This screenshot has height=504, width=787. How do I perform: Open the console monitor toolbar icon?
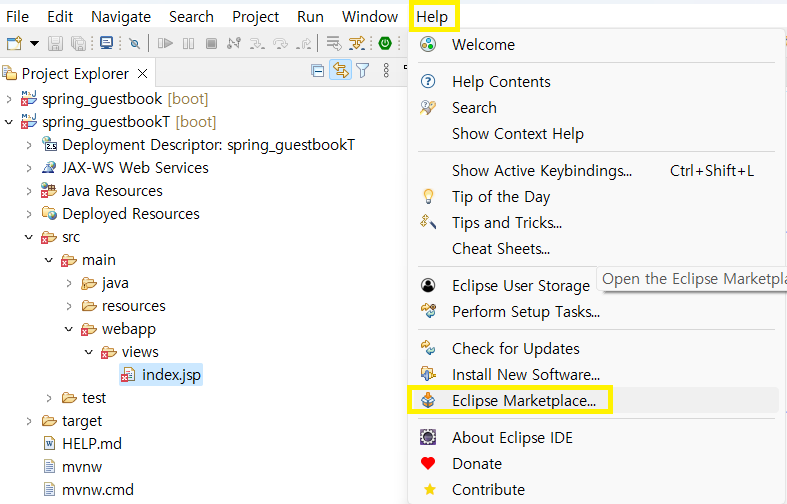point(106,43)
